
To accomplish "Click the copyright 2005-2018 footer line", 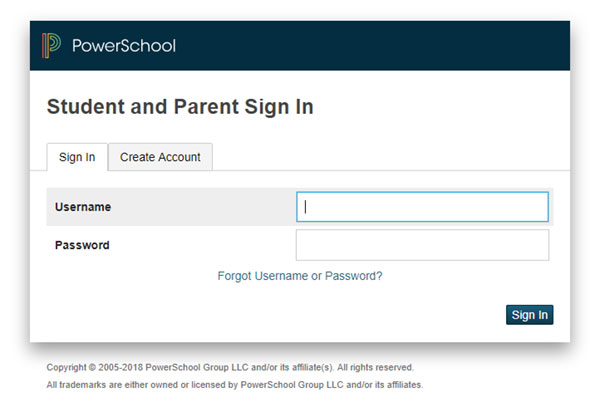I will click(x=230, y=367).
